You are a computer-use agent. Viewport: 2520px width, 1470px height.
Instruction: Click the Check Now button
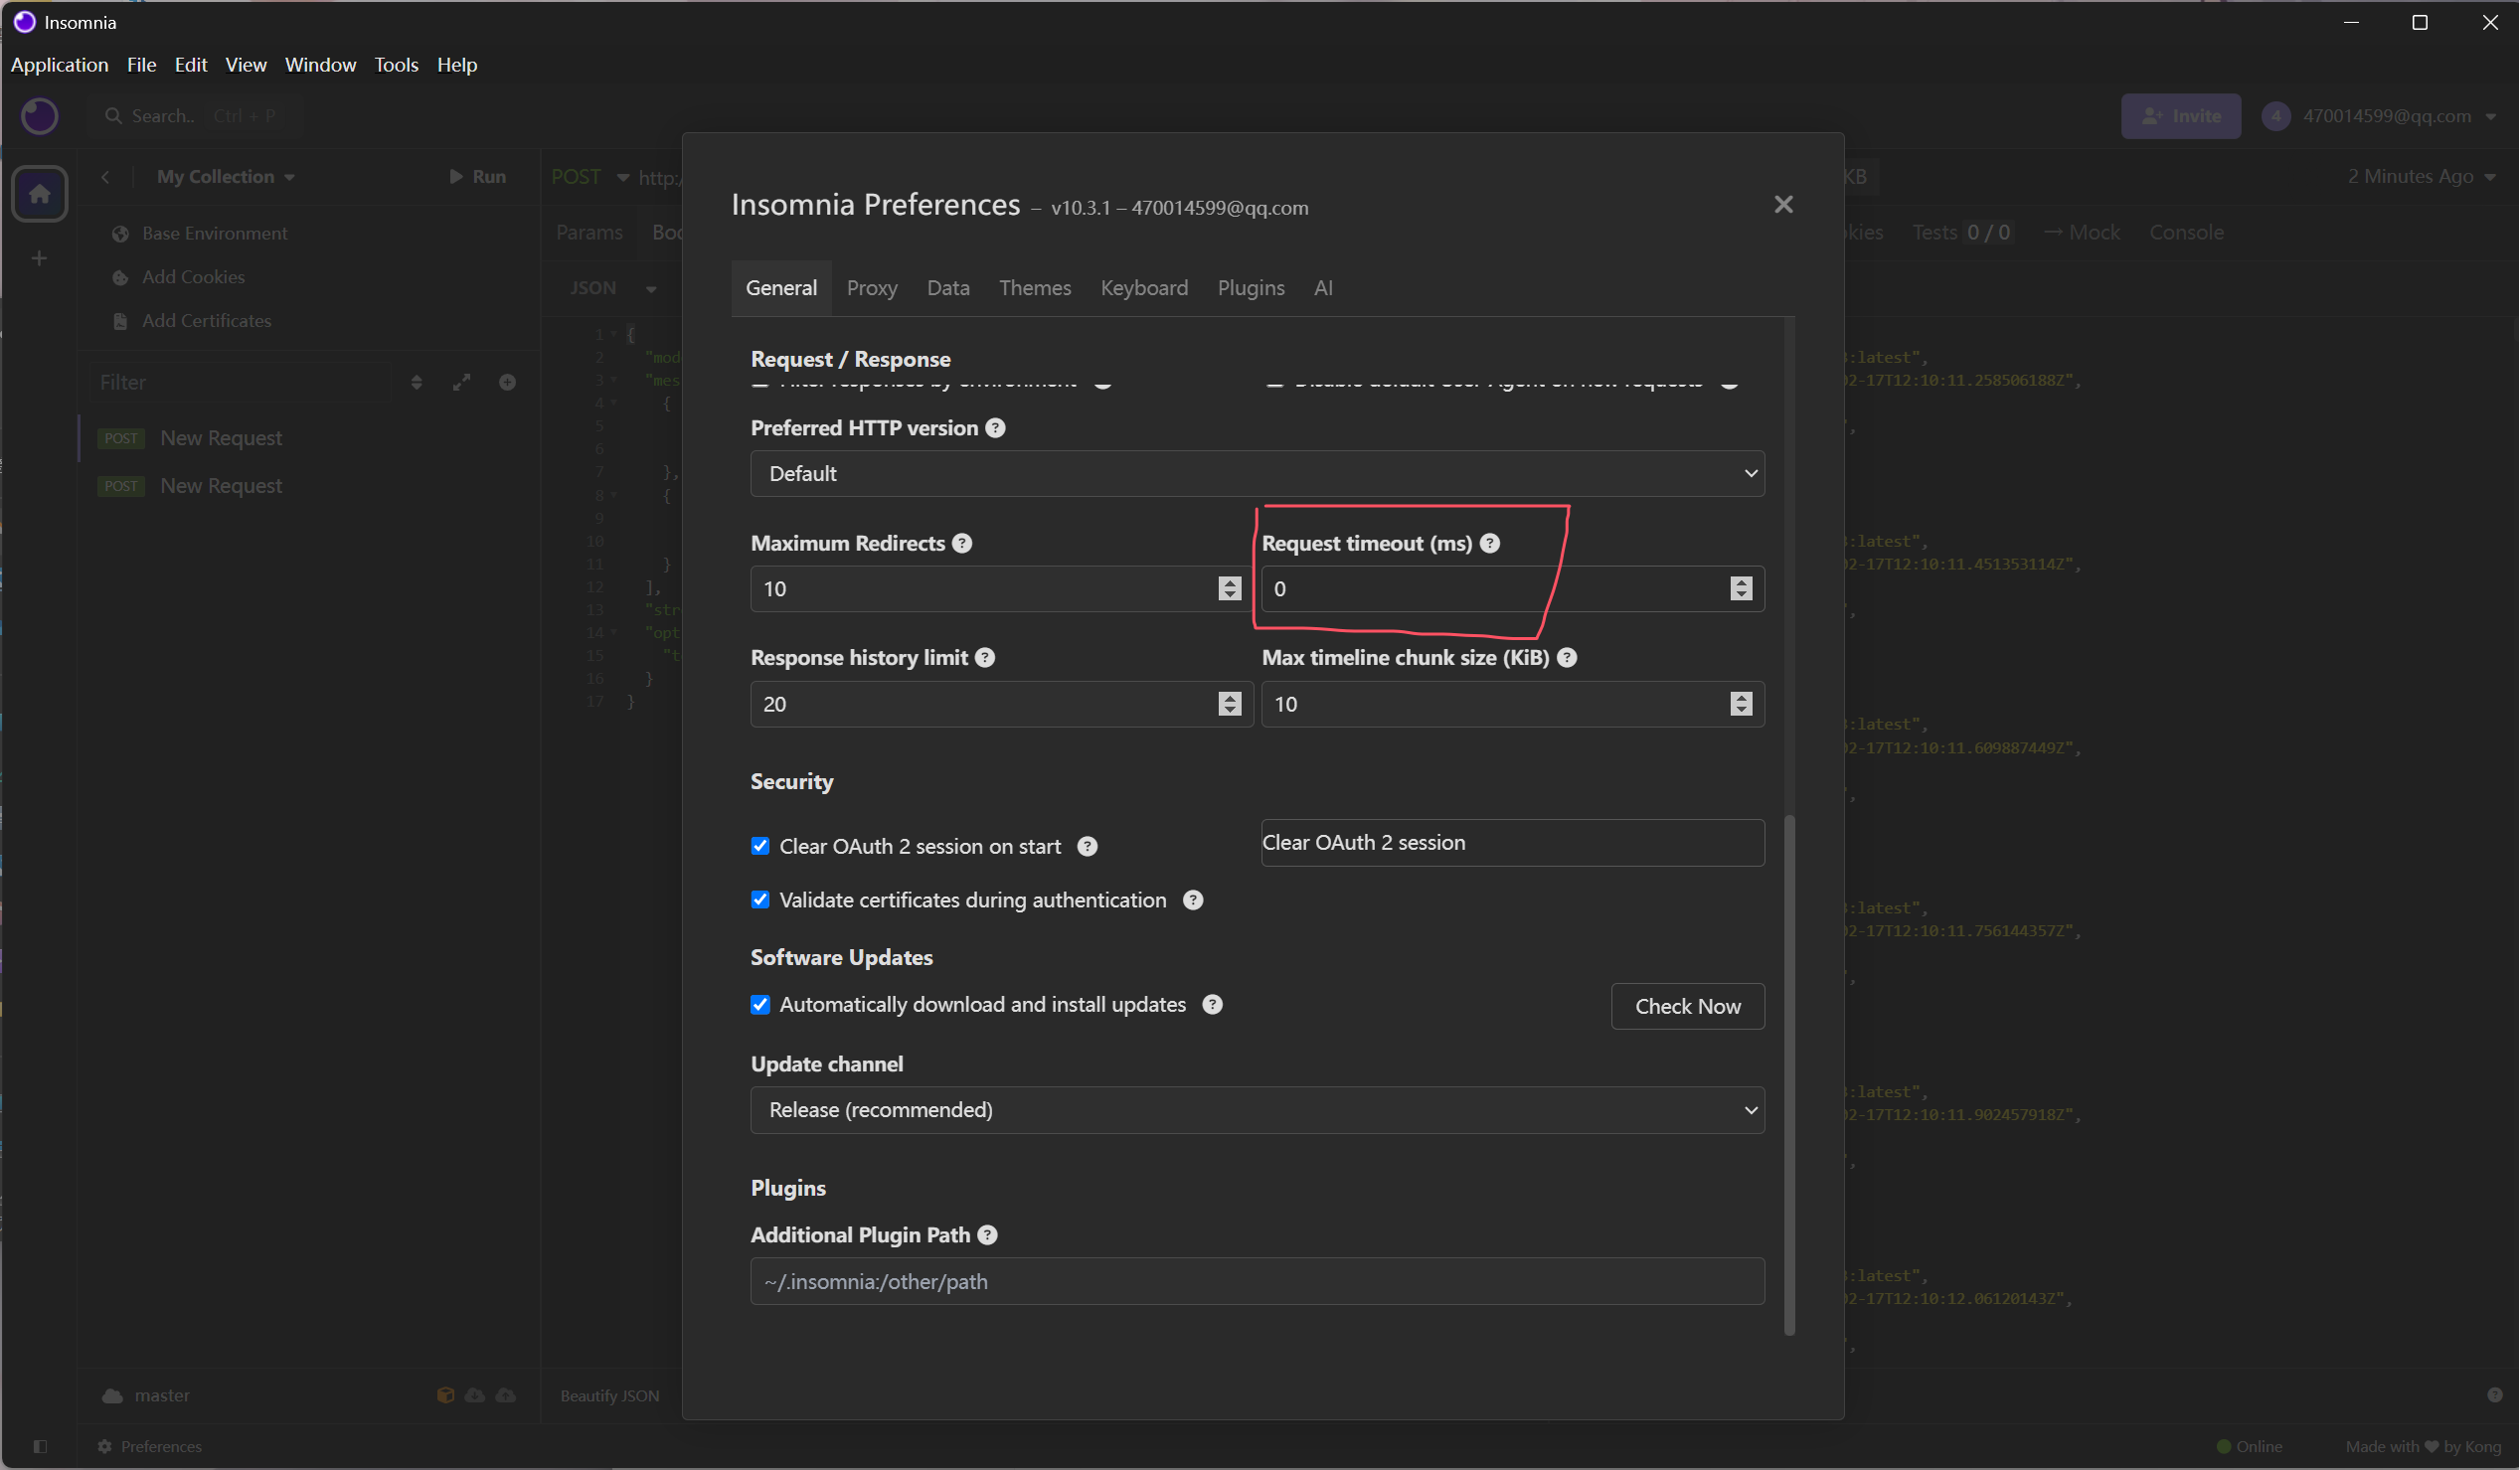(x=1688, y=1006)
